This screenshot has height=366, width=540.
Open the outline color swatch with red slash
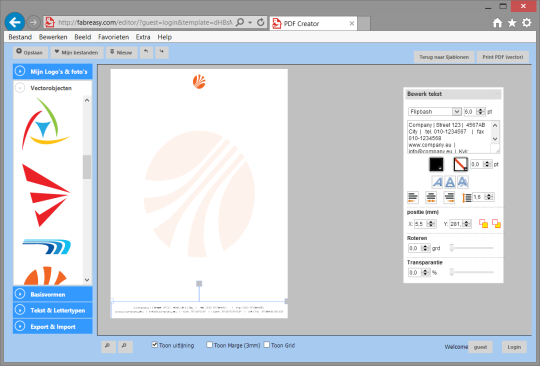tap(460, 164)
